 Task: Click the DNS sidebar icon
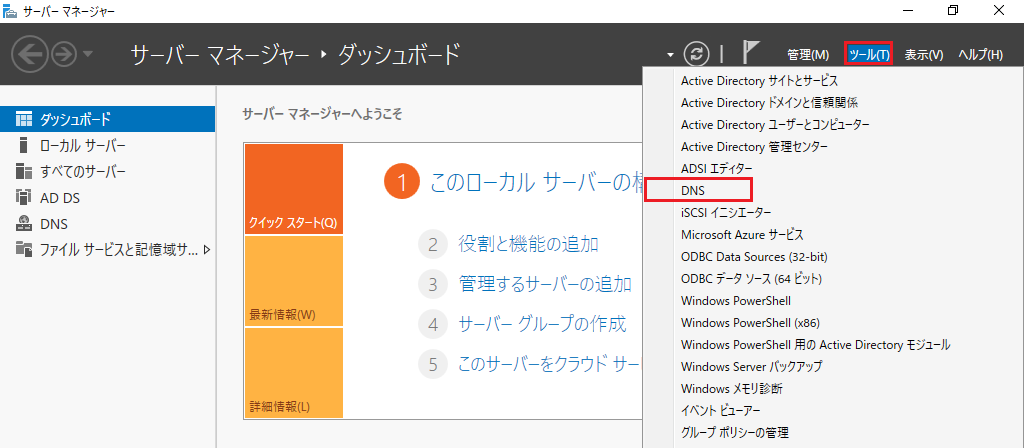24,223
